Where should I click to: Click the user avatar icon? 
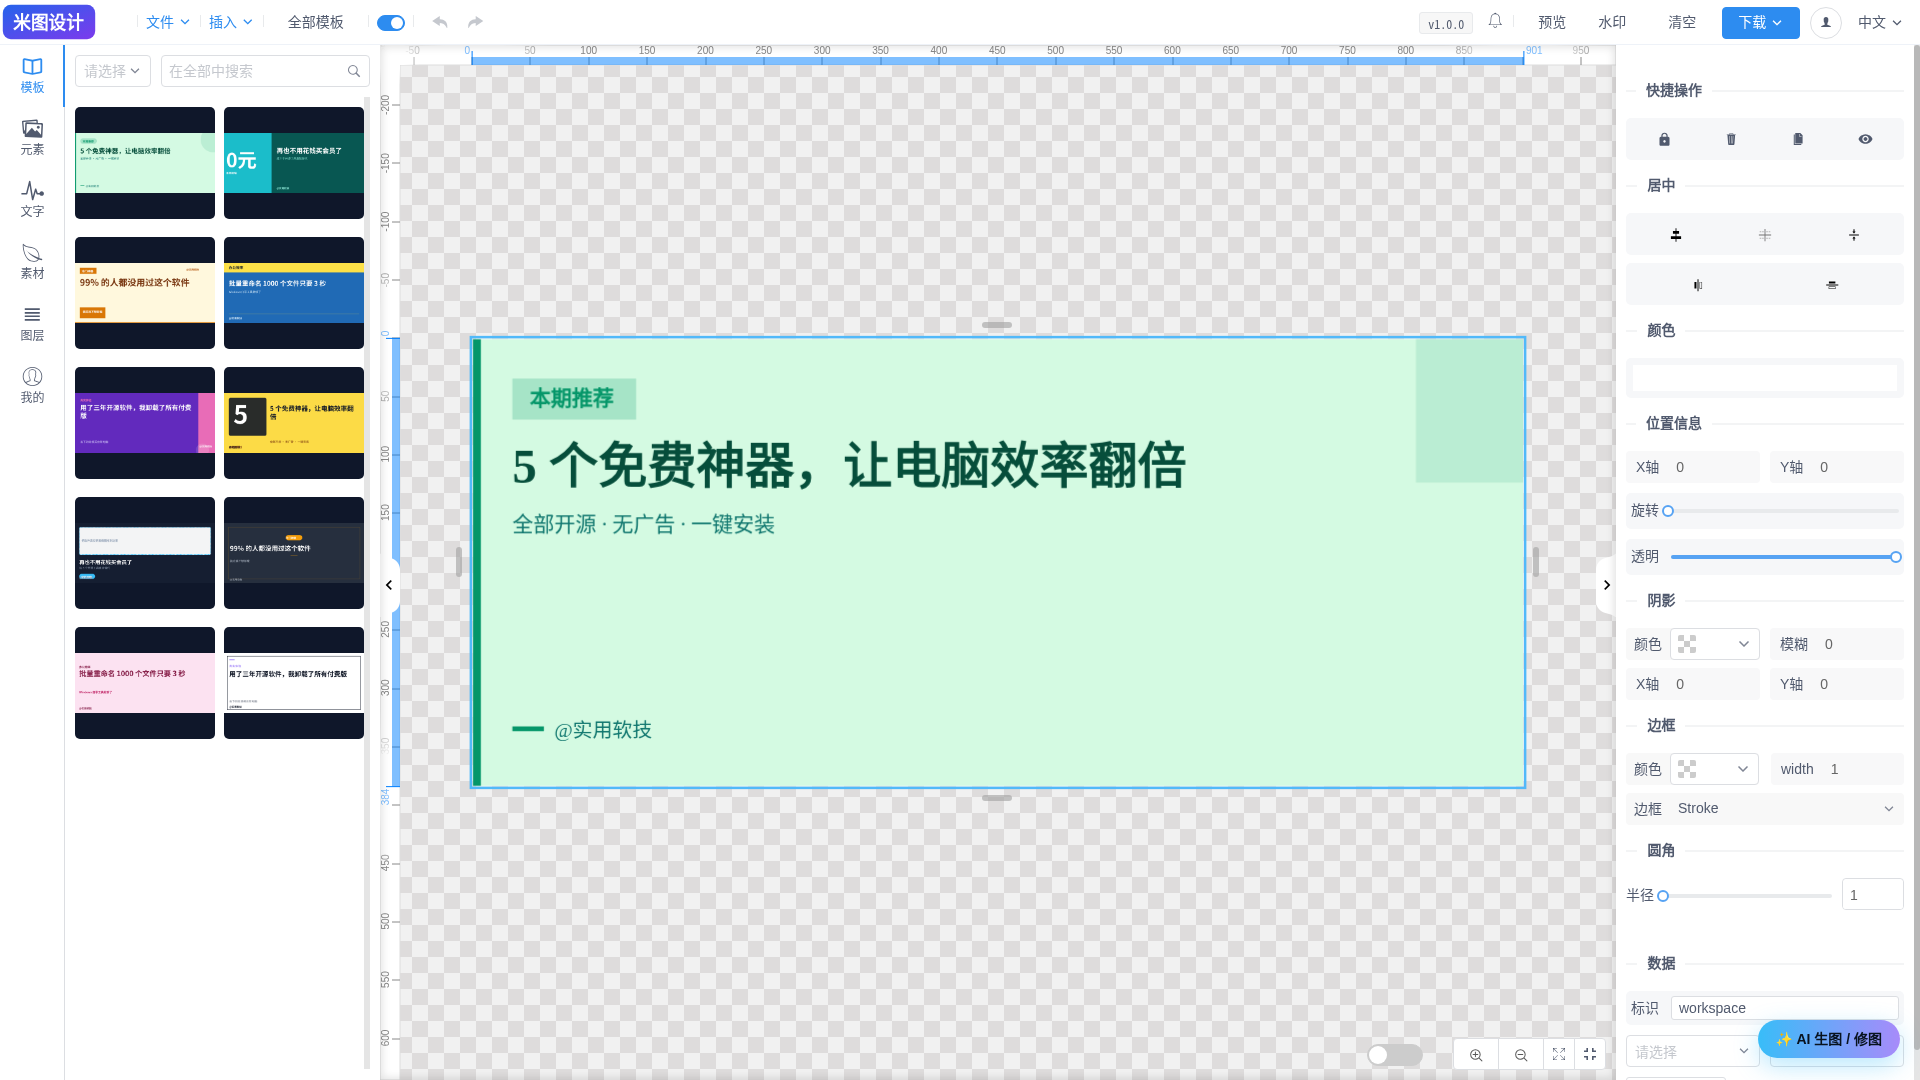1825,22
